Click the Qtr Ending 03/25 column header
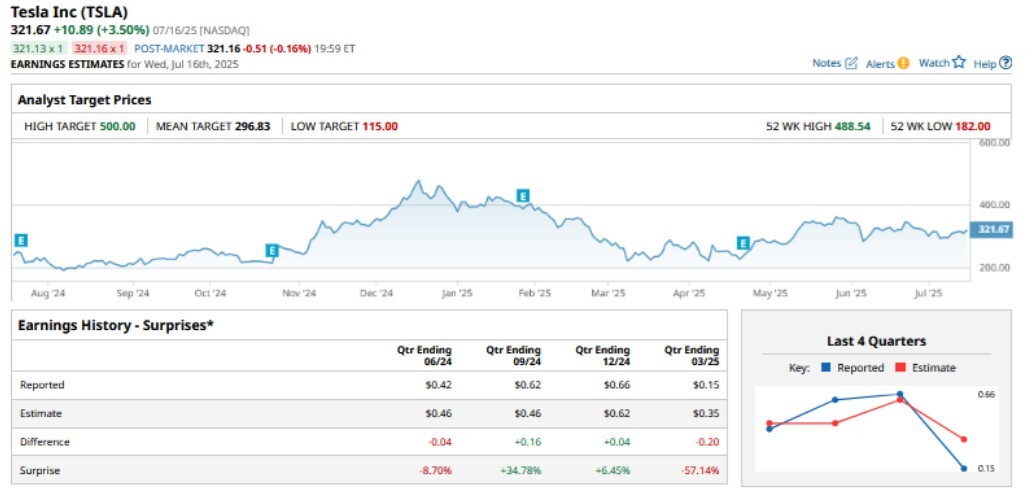The width and height of the screenshot is (1034, 498). 691,356
